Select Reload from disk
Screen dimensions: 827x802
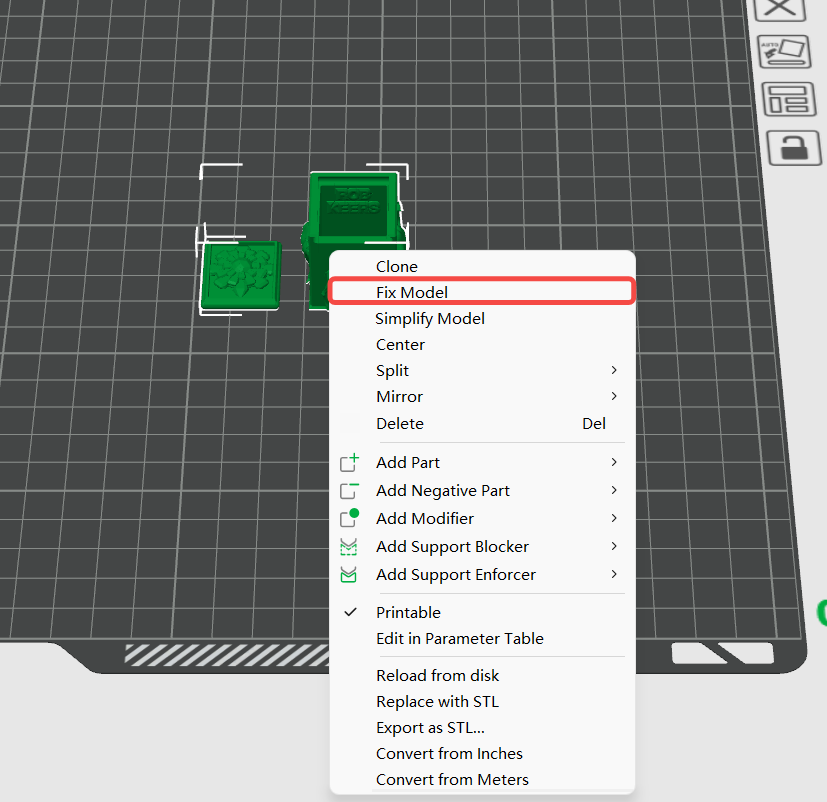click(482, 675)
